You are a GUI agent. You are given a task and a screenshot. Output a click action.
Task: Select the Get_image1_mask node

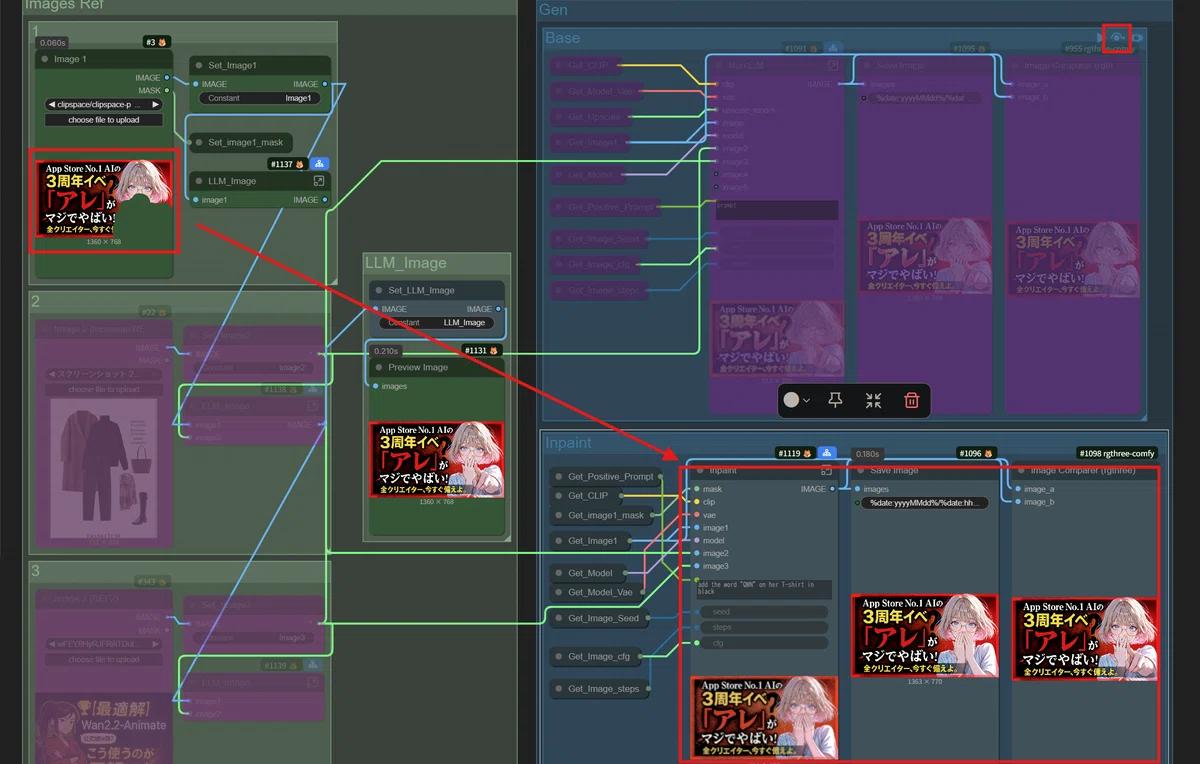(x=603, y=515)
